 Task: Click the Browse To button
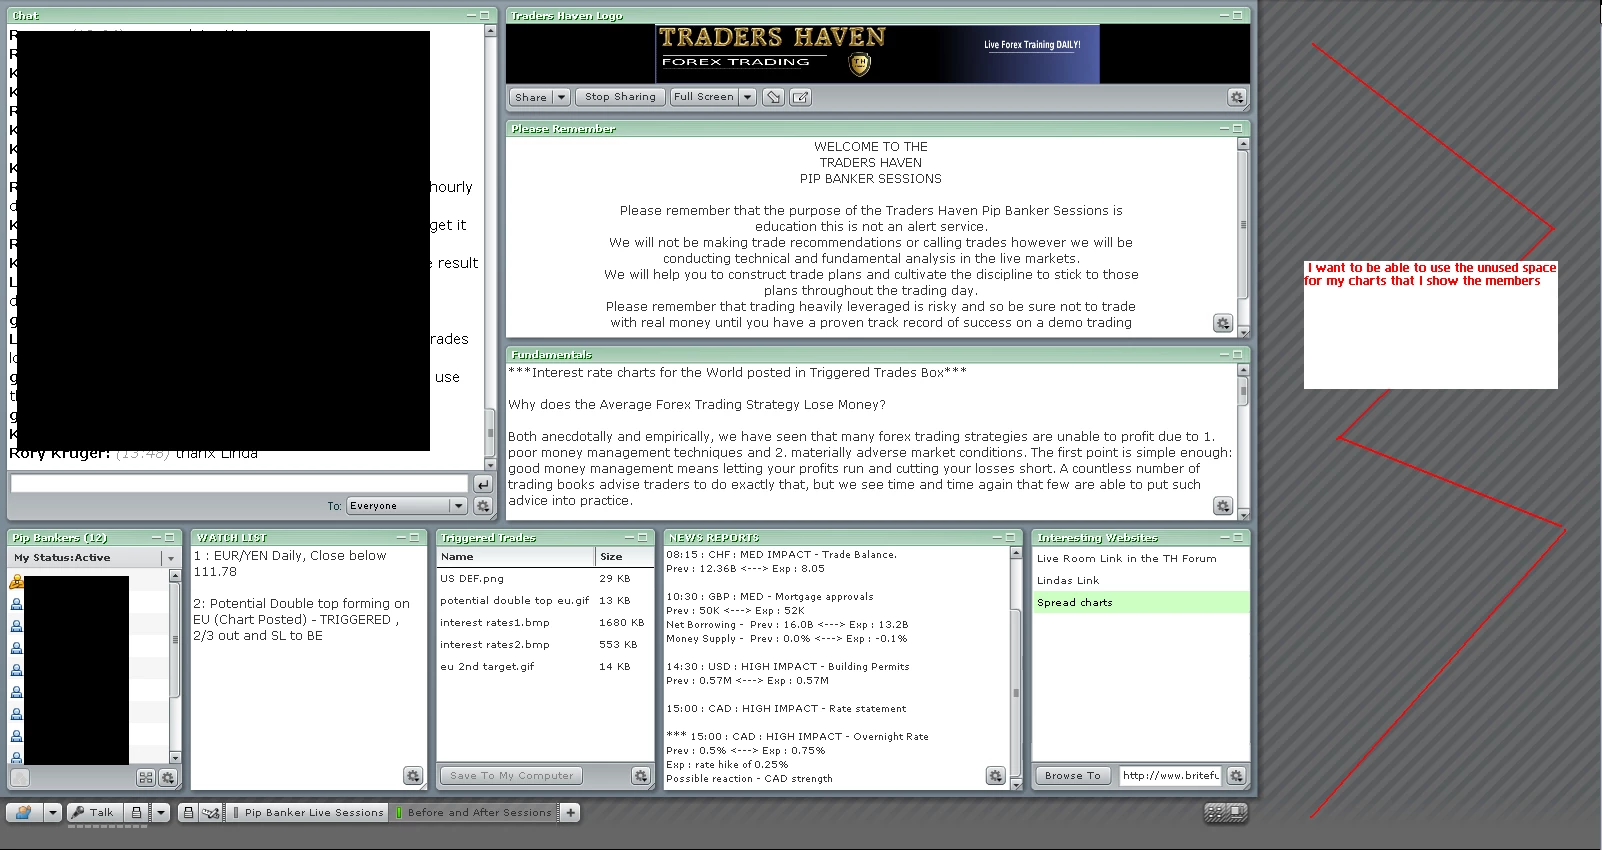click(x=1072, y=775)
